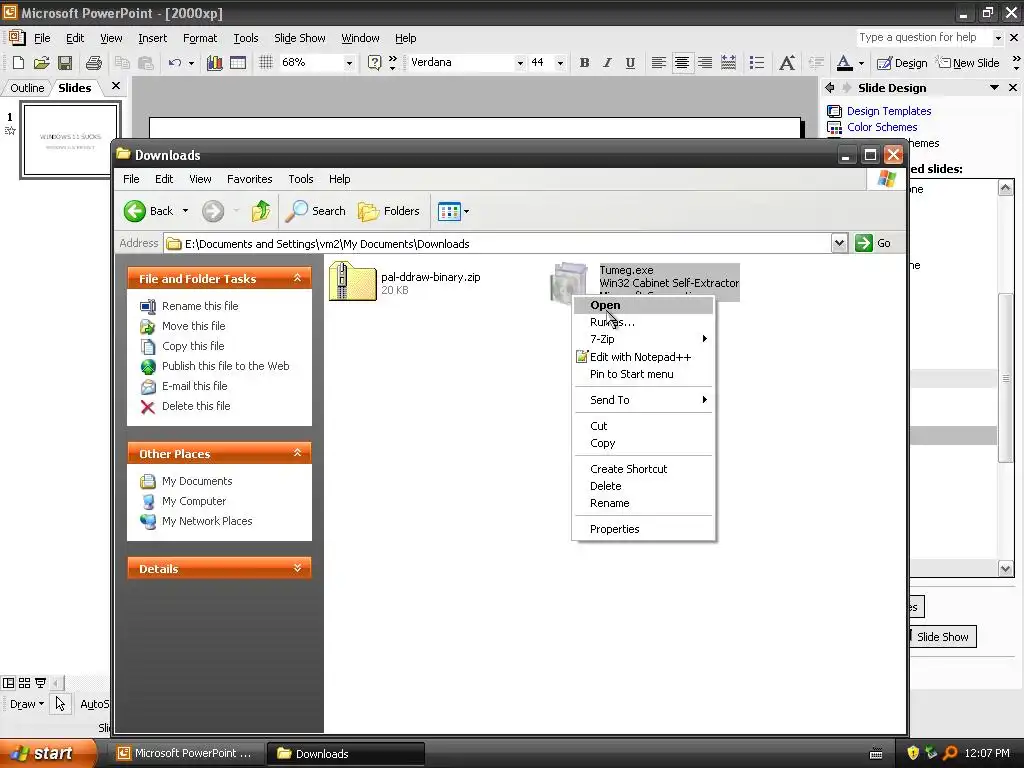Align text left in PowerPoint
The width and height of the screenshot is (1024, 768).
pyautogui.click(x=658, y=63)
